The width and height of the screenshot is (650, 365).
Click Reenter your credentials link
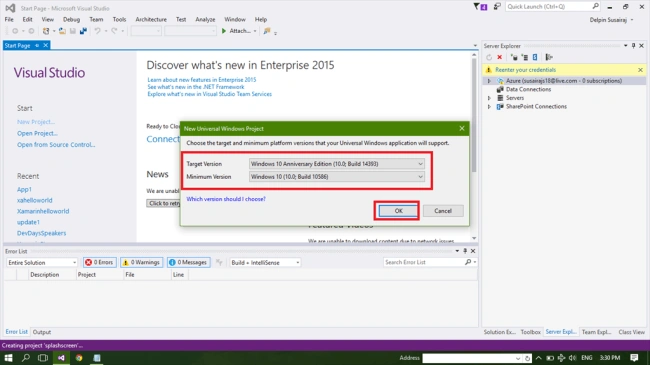tap(525, 70)
